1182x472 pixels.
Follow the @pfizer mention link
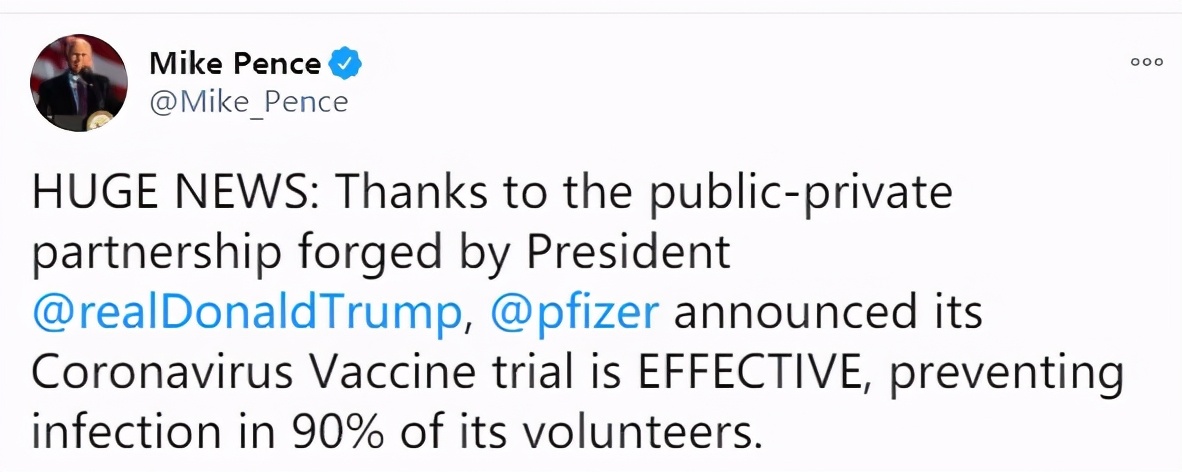575,312
